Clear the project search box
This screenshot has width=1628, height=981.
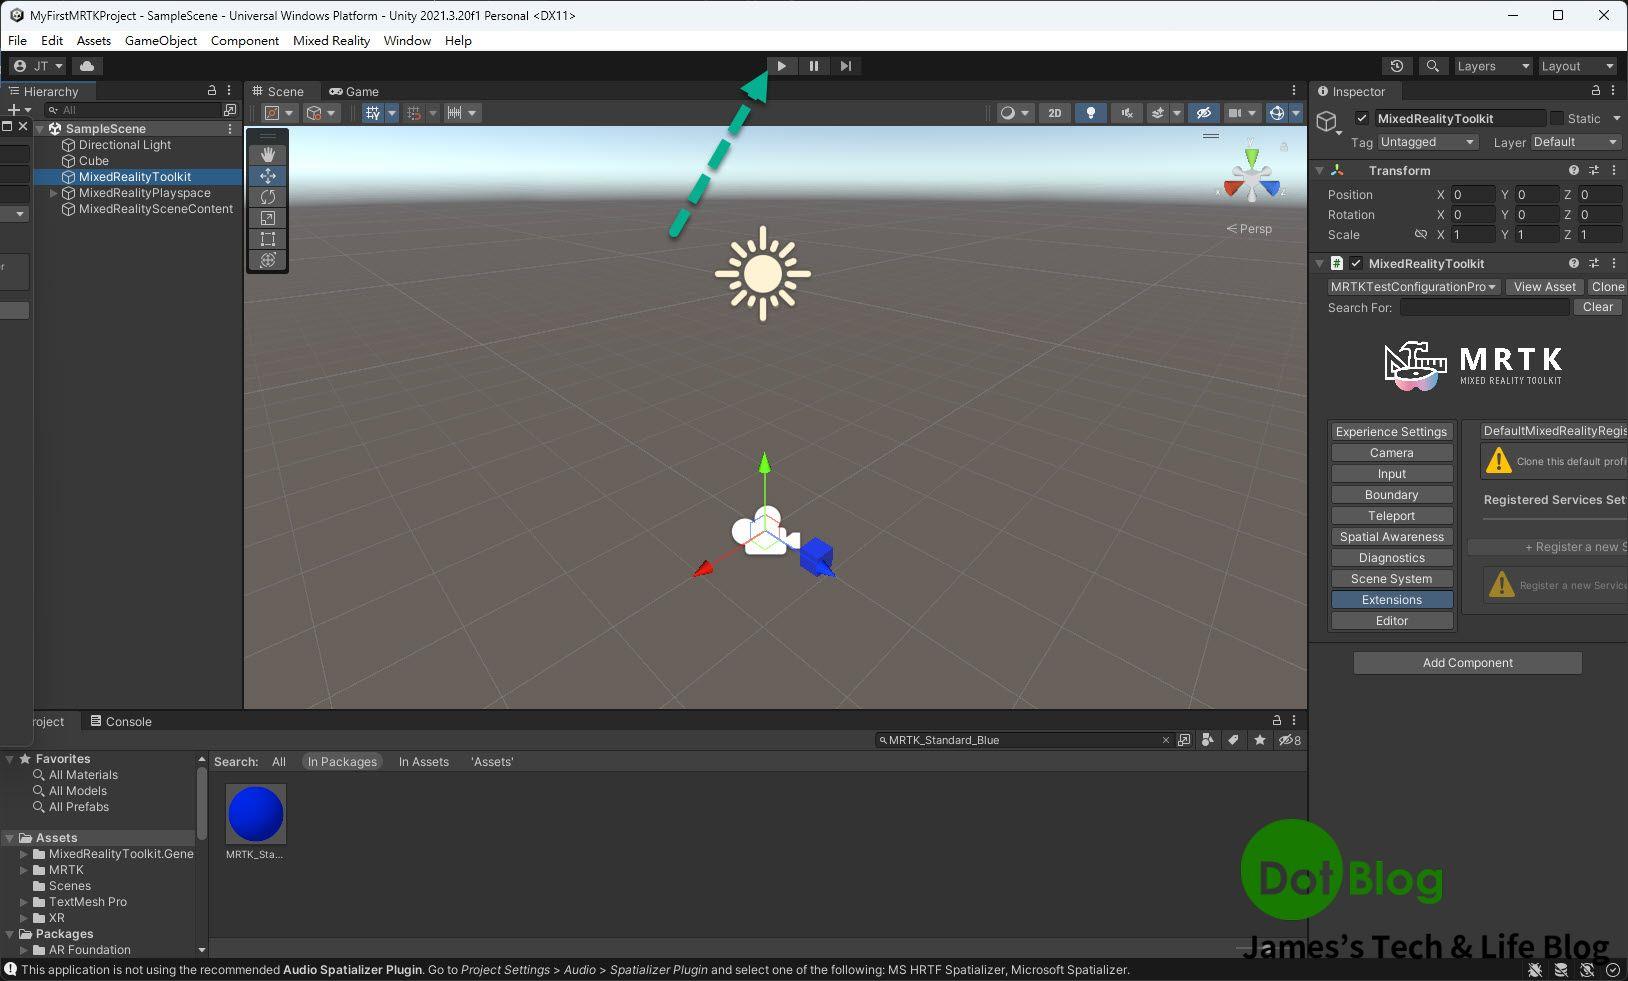pyautogui.click(x=1165, y=740)
